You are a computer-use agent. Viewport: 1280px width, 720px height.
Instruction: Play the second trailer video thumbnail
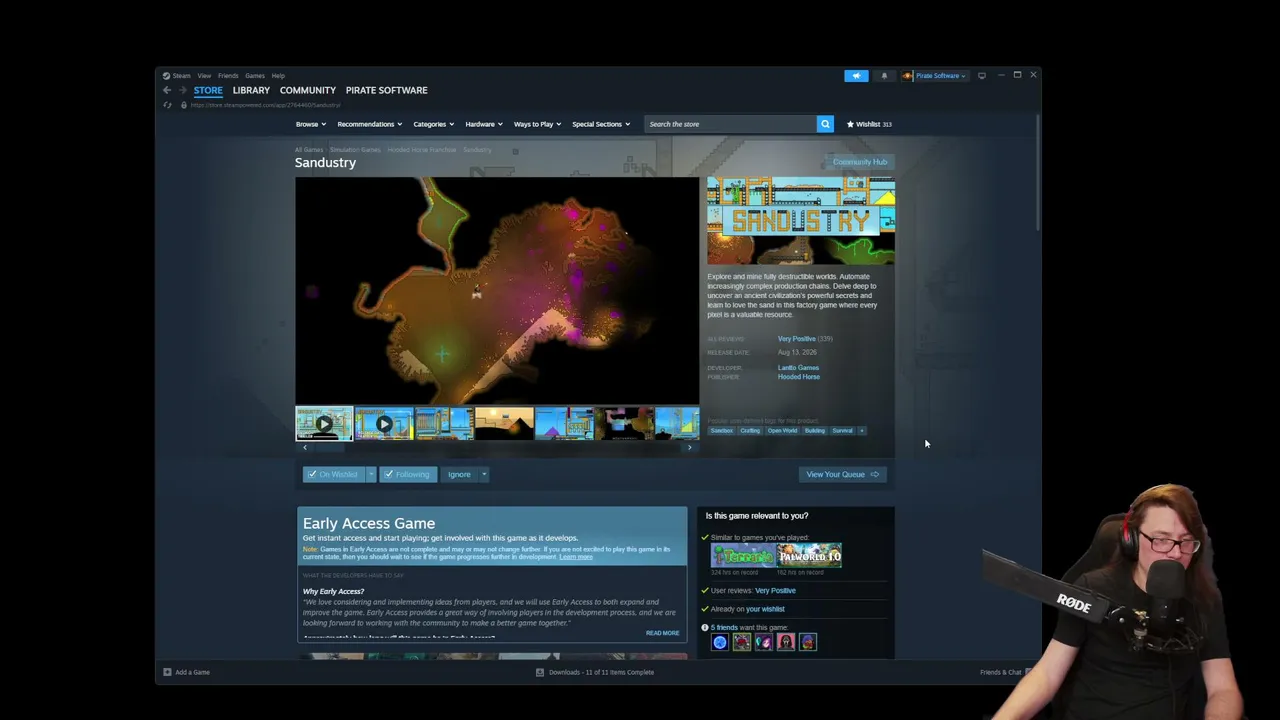click(x=384, y=423)
